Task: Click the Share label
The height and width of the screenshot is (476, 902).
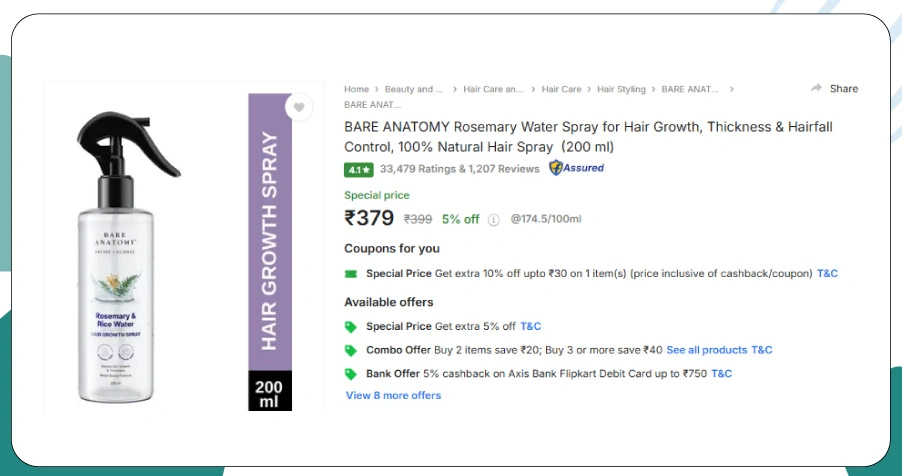Action: [844, 89]
